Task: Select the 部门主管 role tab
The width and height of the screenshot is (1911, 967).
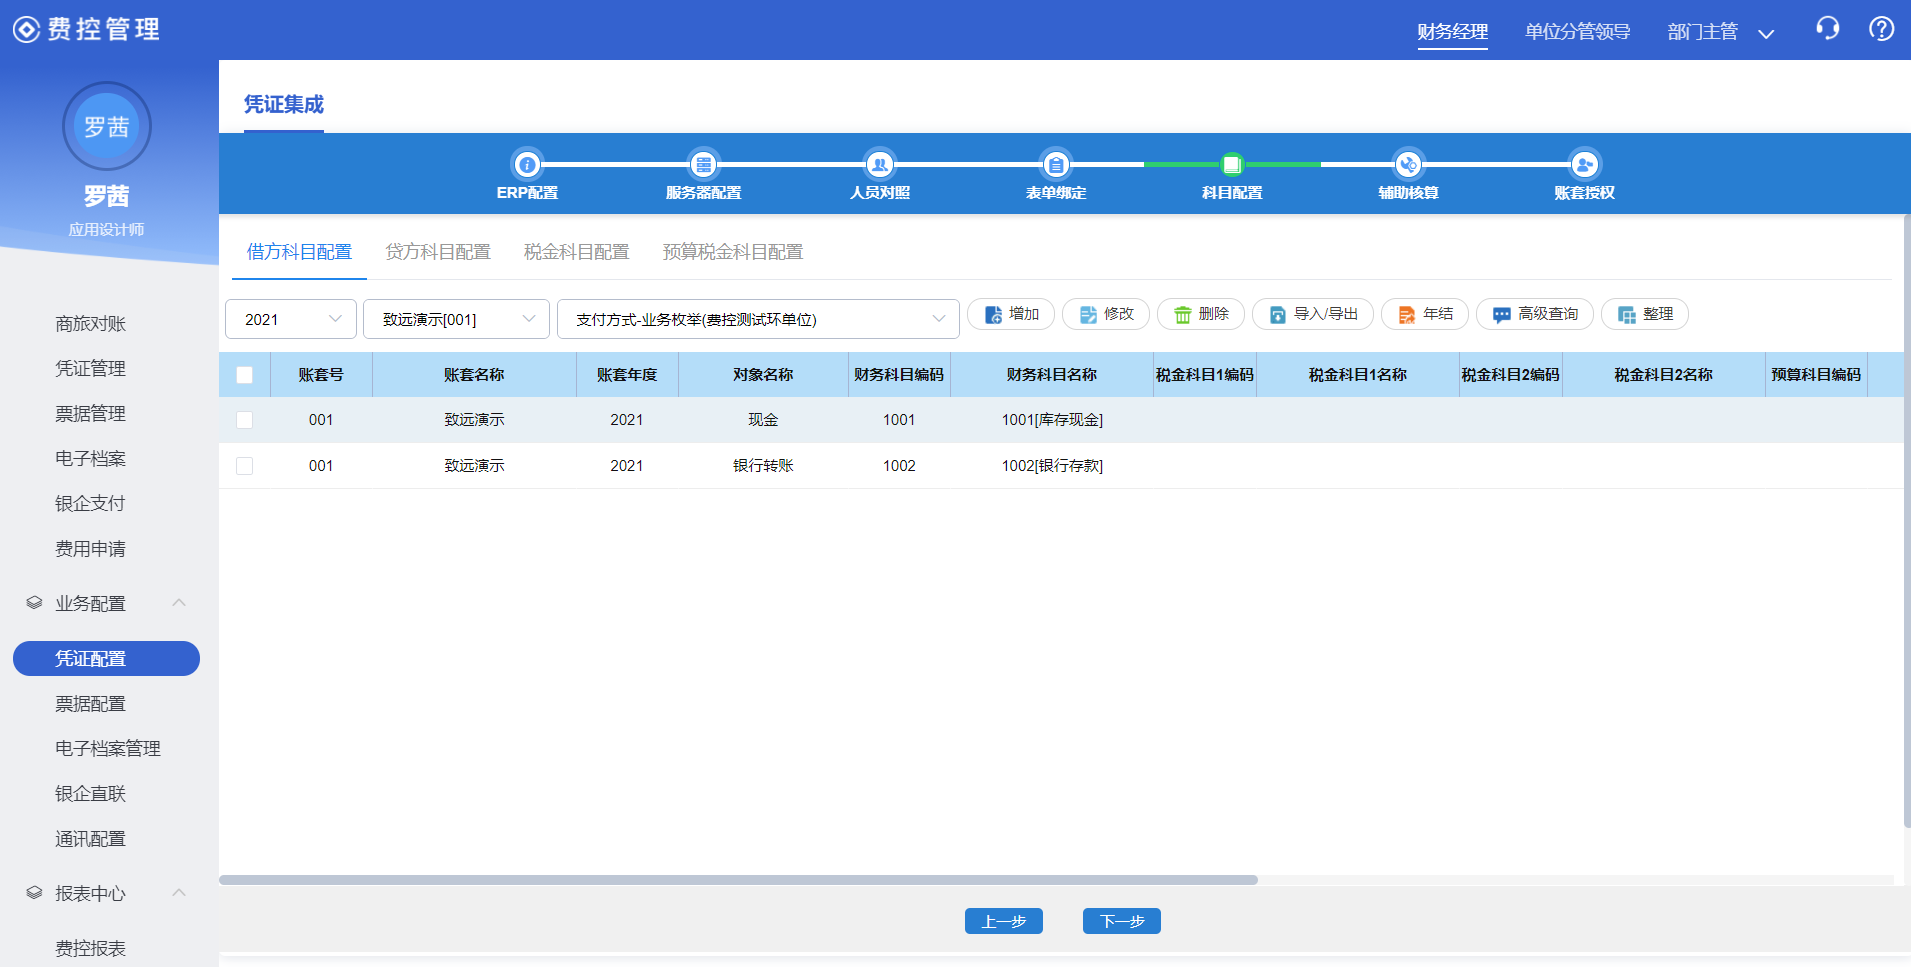Action: click(1703, 31)
